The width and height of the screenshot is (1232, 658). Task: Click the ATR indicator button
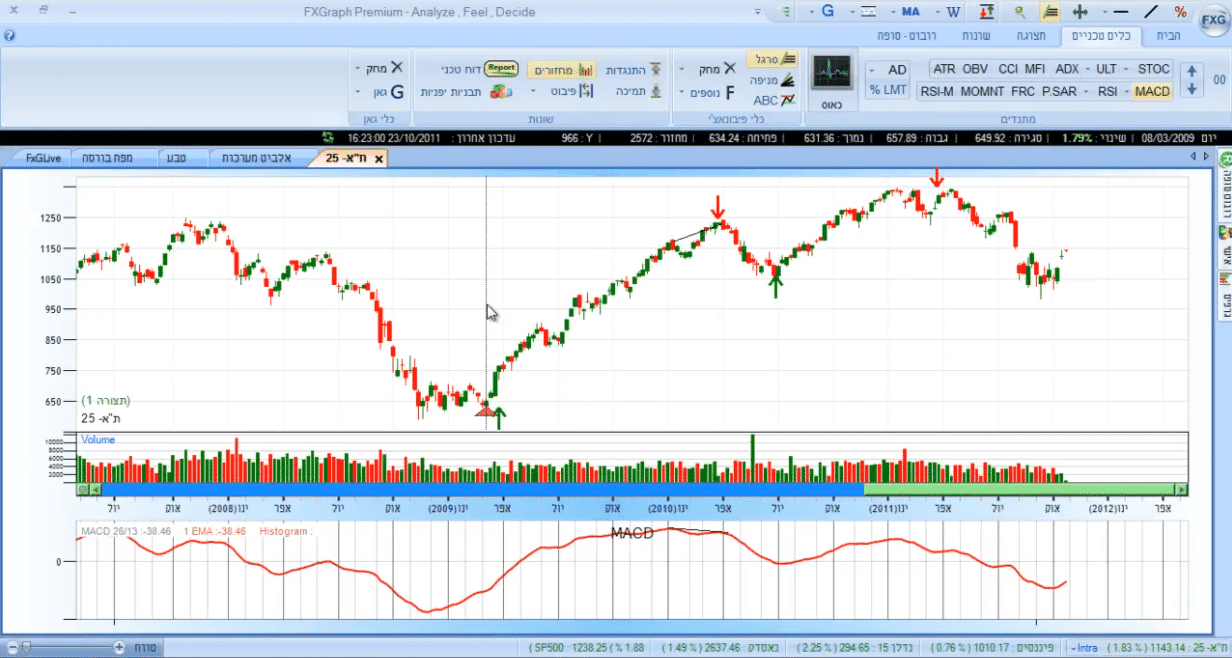pyautogui.click(x=943, y=69)
